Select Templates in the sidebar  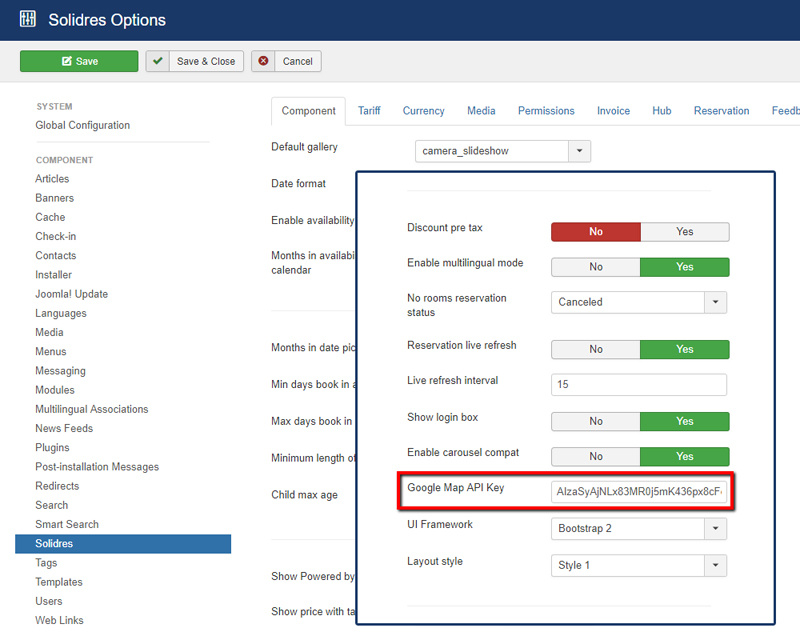(58, 582)
